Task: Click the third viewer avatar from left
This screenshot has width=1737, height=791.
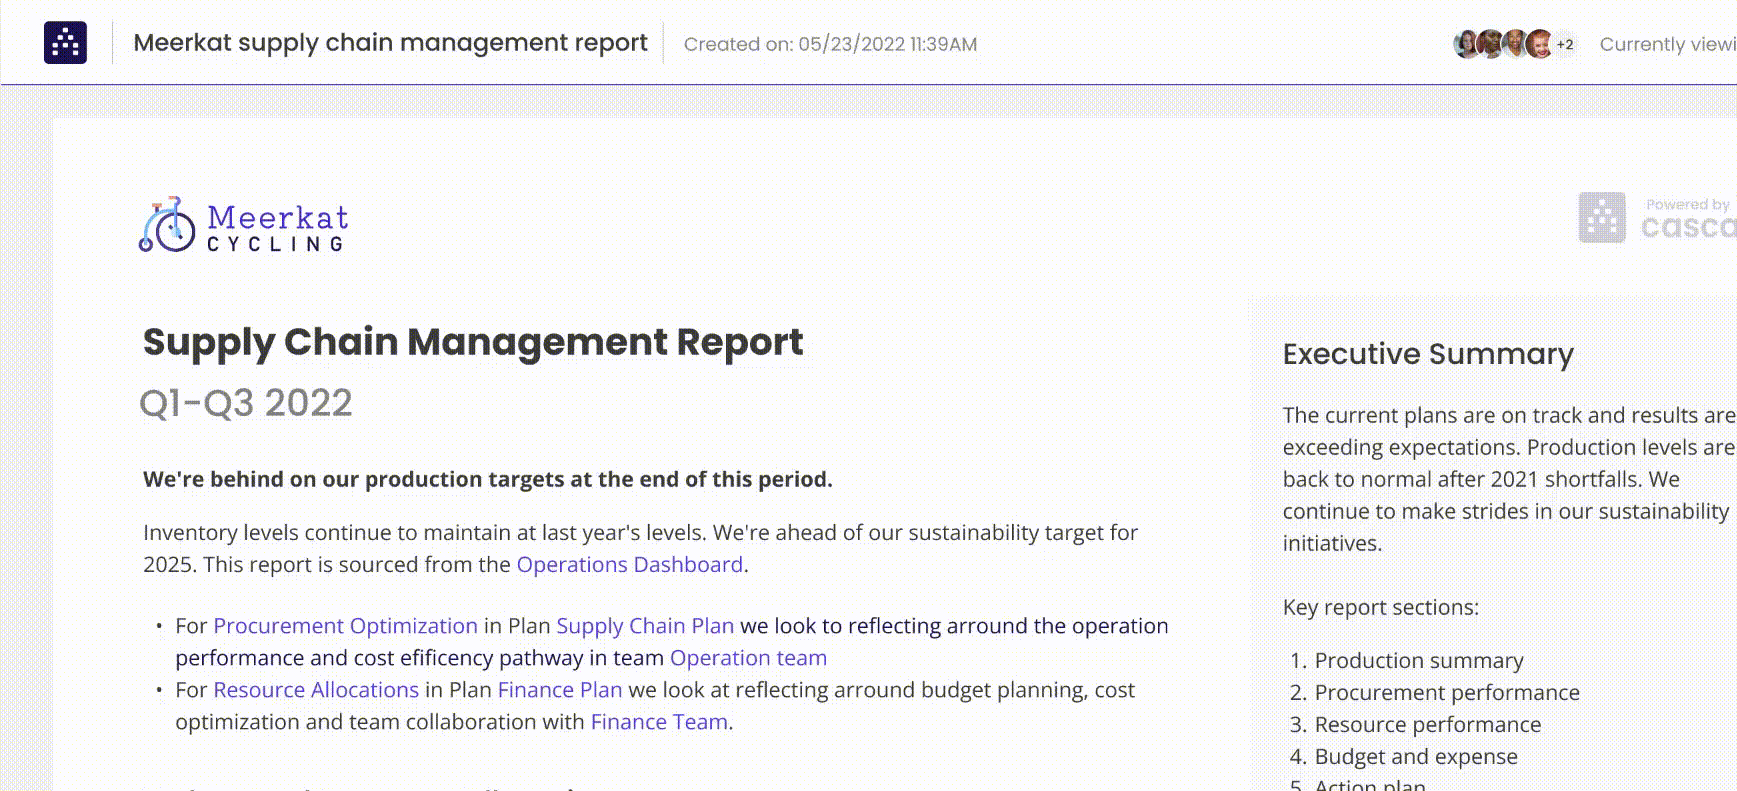Action: pyautogui.click(x=1516, y=44)
